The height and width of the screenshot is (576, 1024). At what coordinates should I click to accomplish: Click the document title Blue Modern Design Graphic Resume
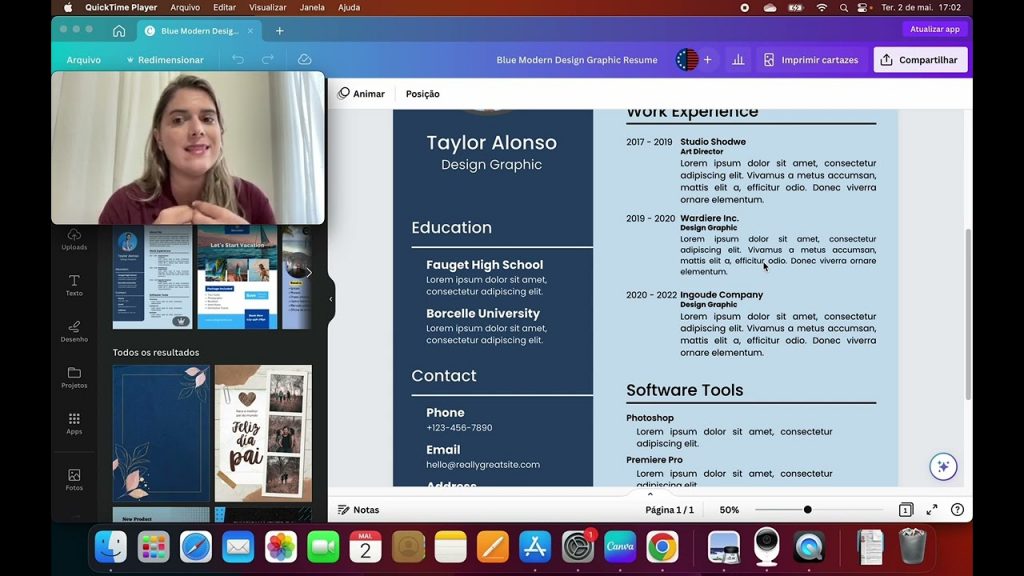[x=577, y=59]
